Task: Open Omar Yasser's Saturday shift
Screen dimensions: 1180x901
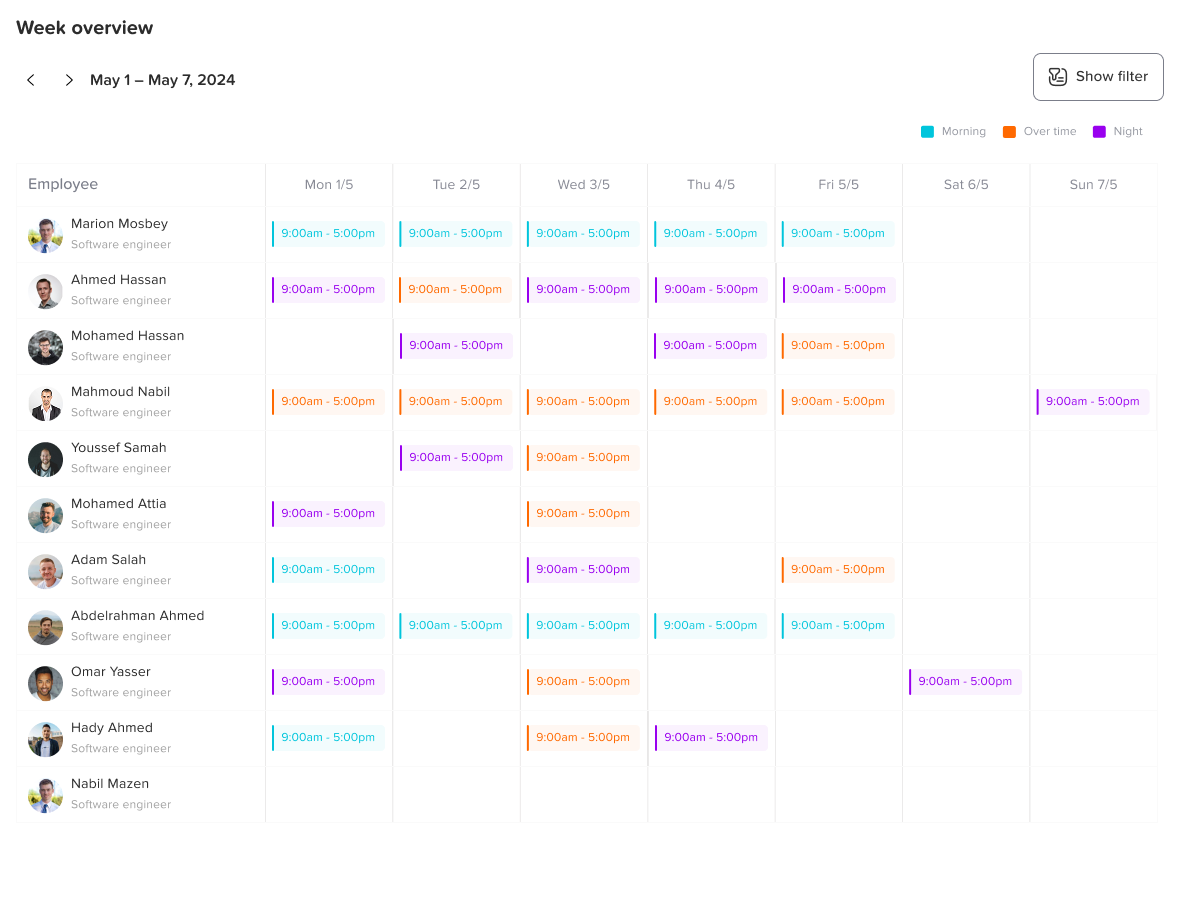Action: 965,682
